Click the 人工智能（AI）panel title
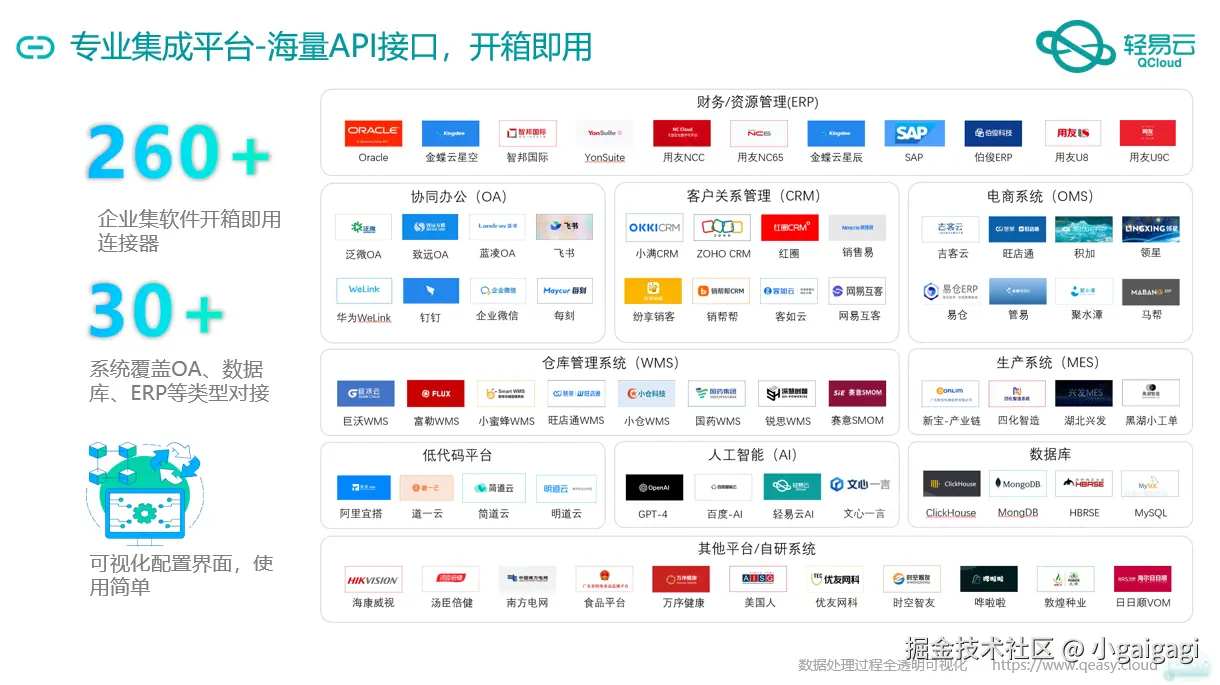 [754, 455]
